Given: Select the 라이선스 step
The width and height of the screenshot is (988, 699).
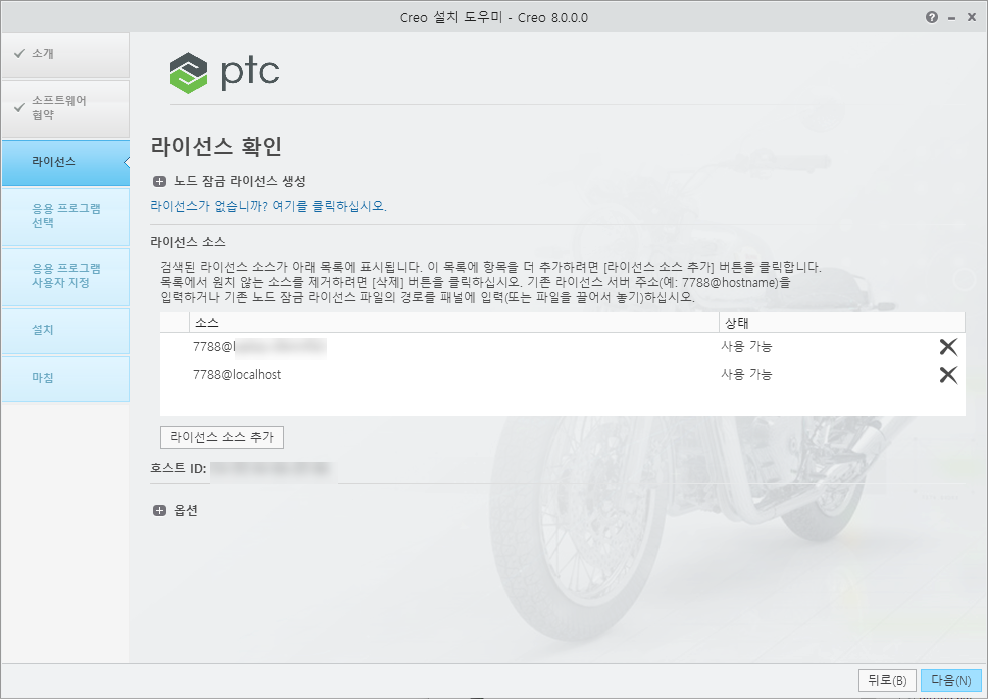Looking at the screenshot, I should click(x=66, y=163).
